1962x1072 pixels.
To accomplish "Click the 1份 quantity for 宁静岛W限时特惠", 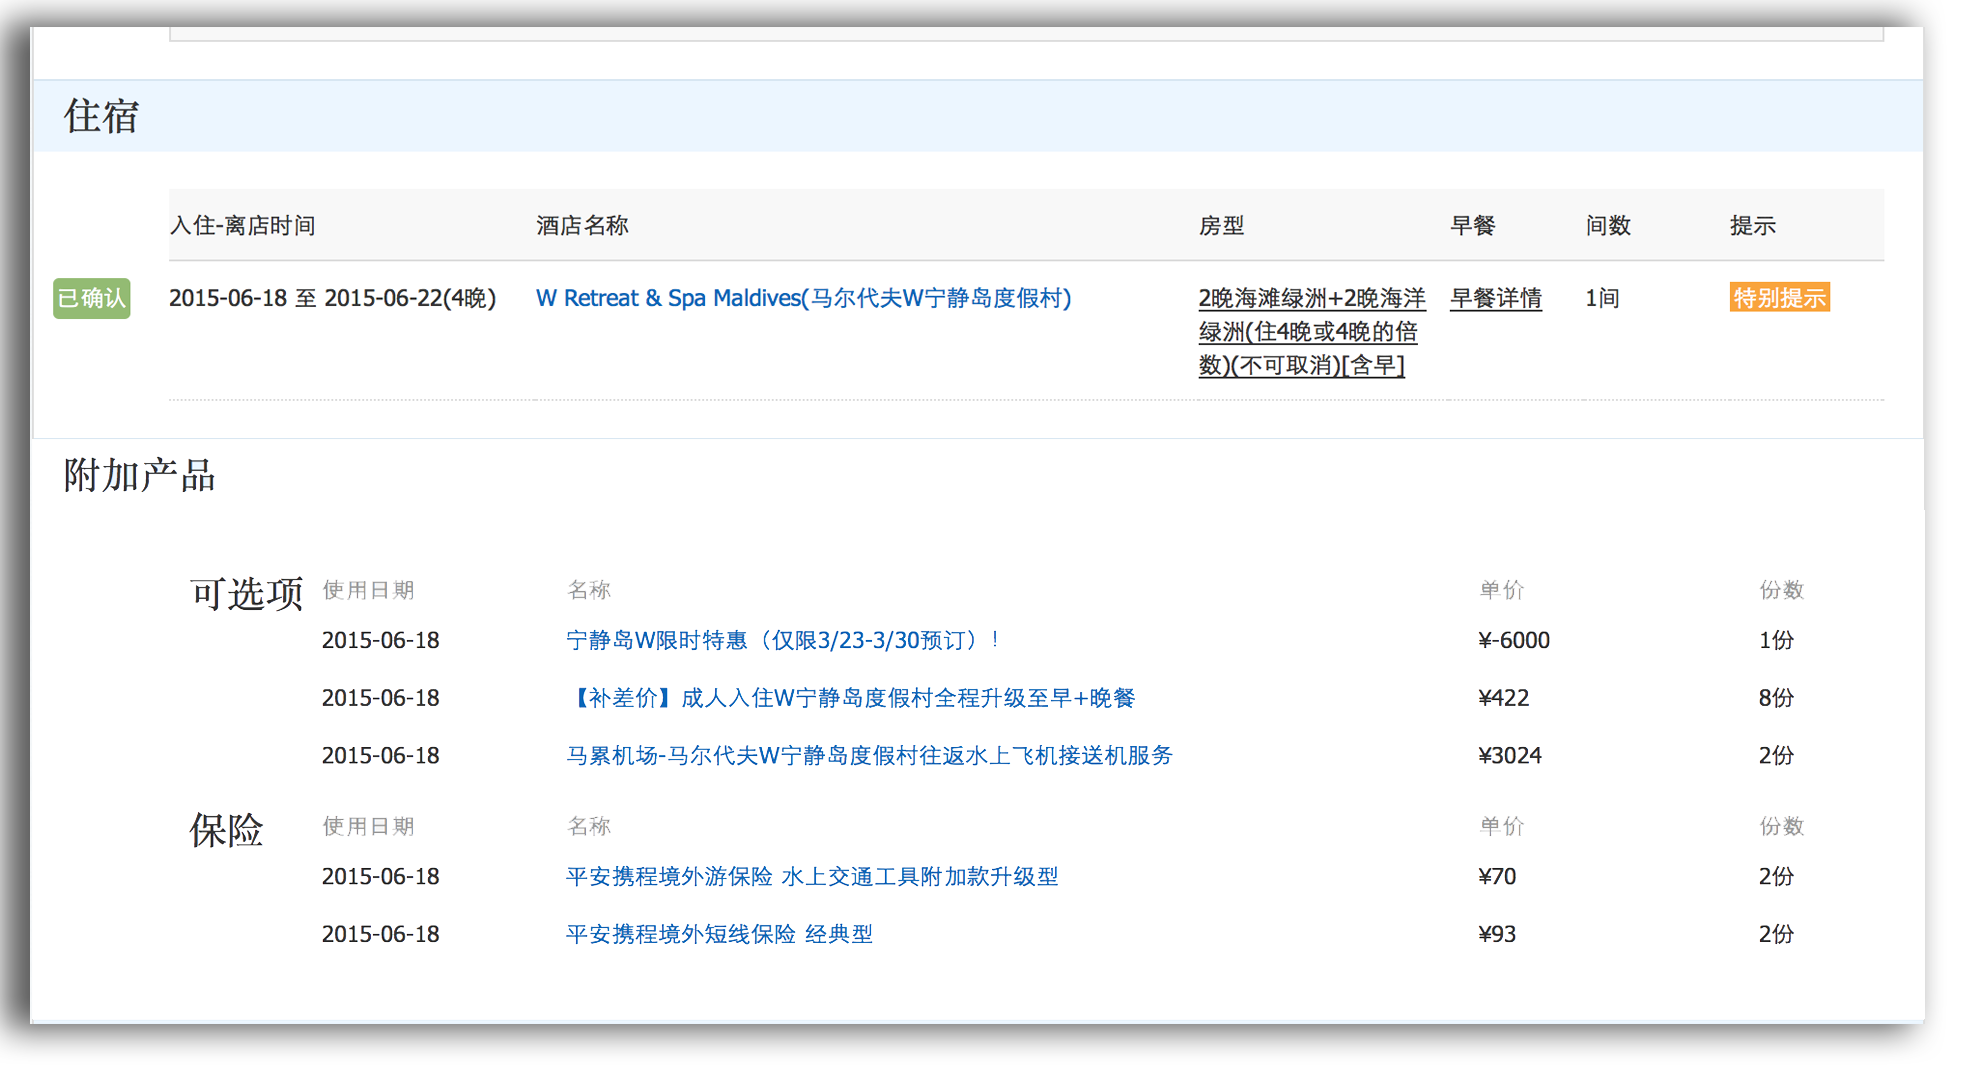I will (x=1776, y=640).
